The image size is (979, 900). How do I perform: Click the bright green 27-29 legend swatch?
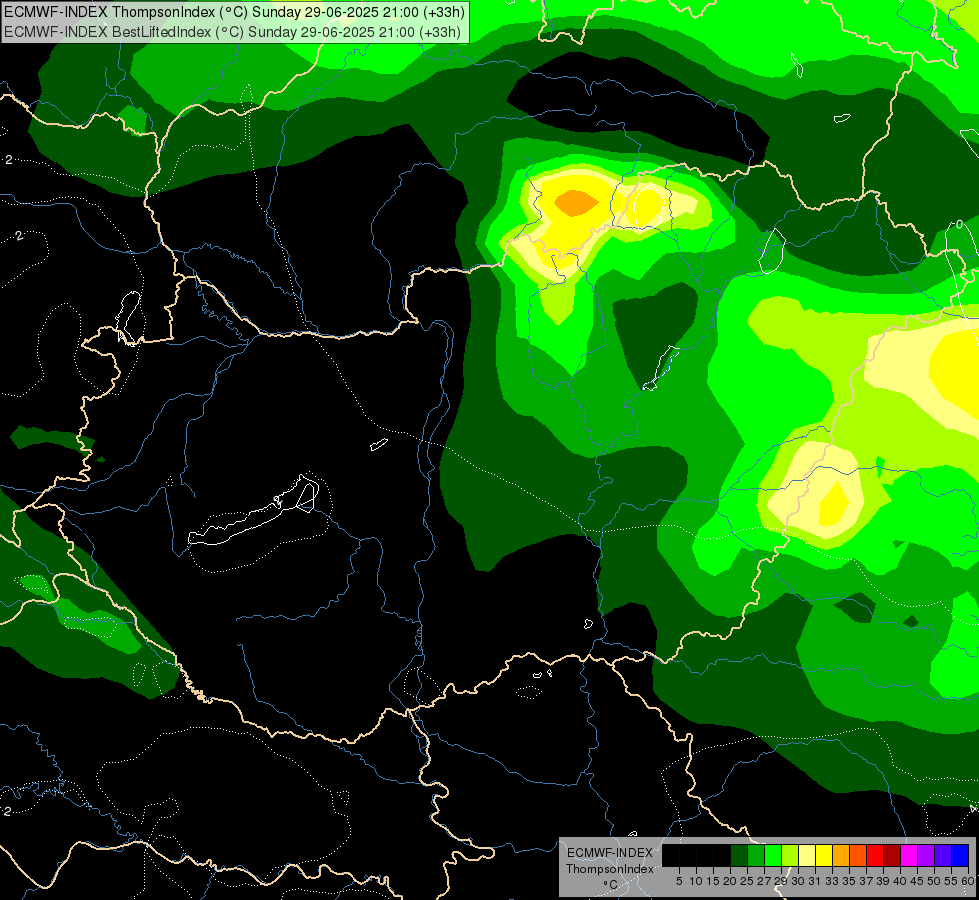pos(773,855)
